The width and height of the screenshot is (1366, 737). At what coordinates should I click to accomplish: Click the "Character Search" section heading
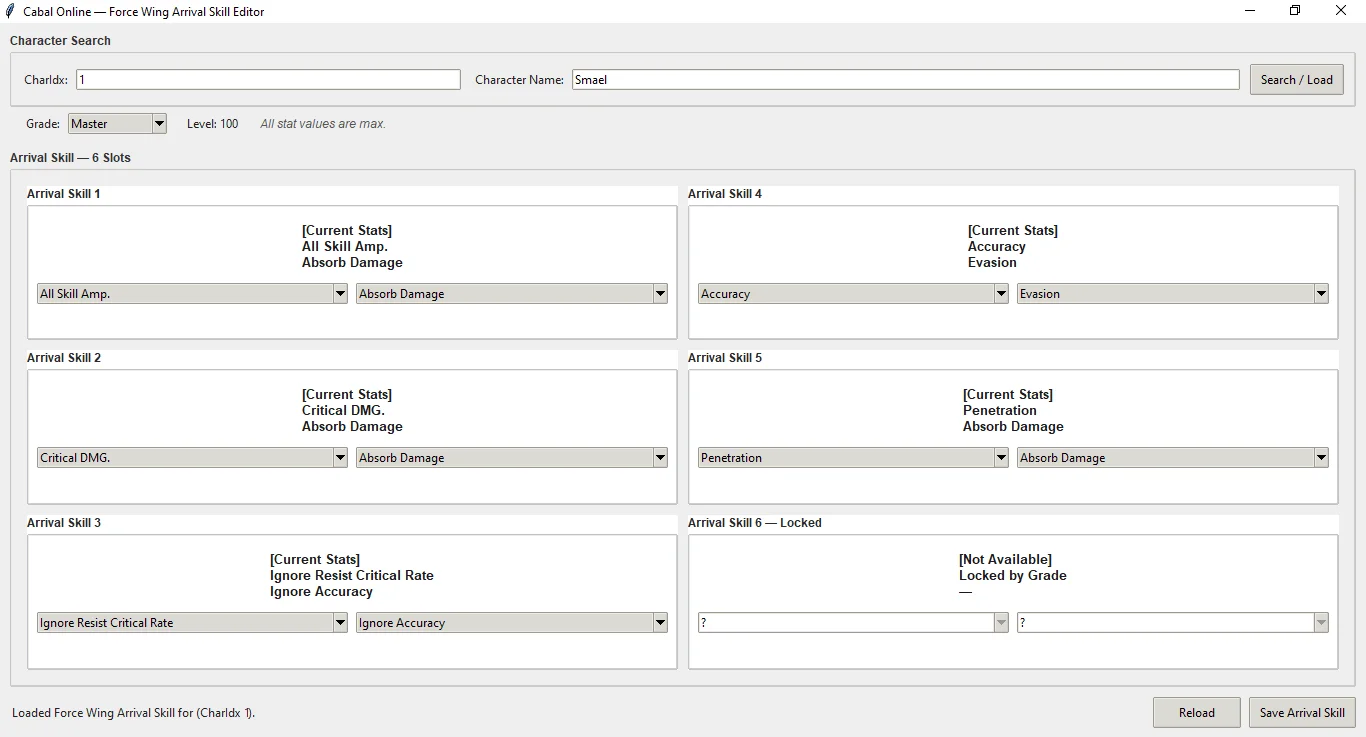click(60, 41)
